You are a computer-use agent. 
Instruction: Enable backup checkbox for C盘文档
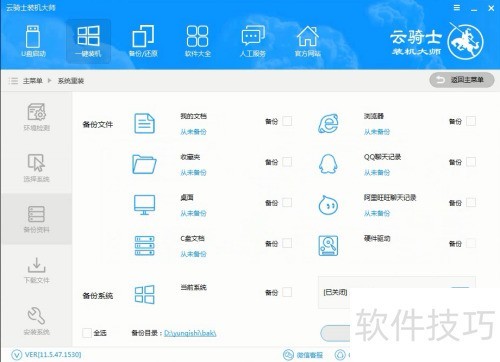point(287,243)
